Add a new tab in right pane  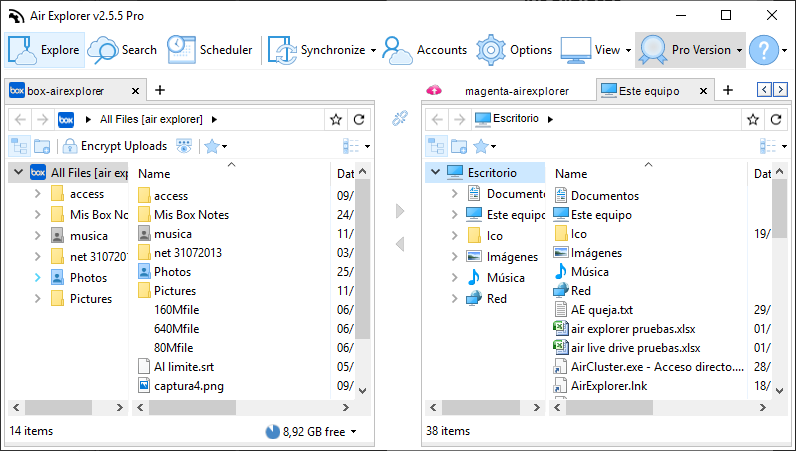point(728,90)
